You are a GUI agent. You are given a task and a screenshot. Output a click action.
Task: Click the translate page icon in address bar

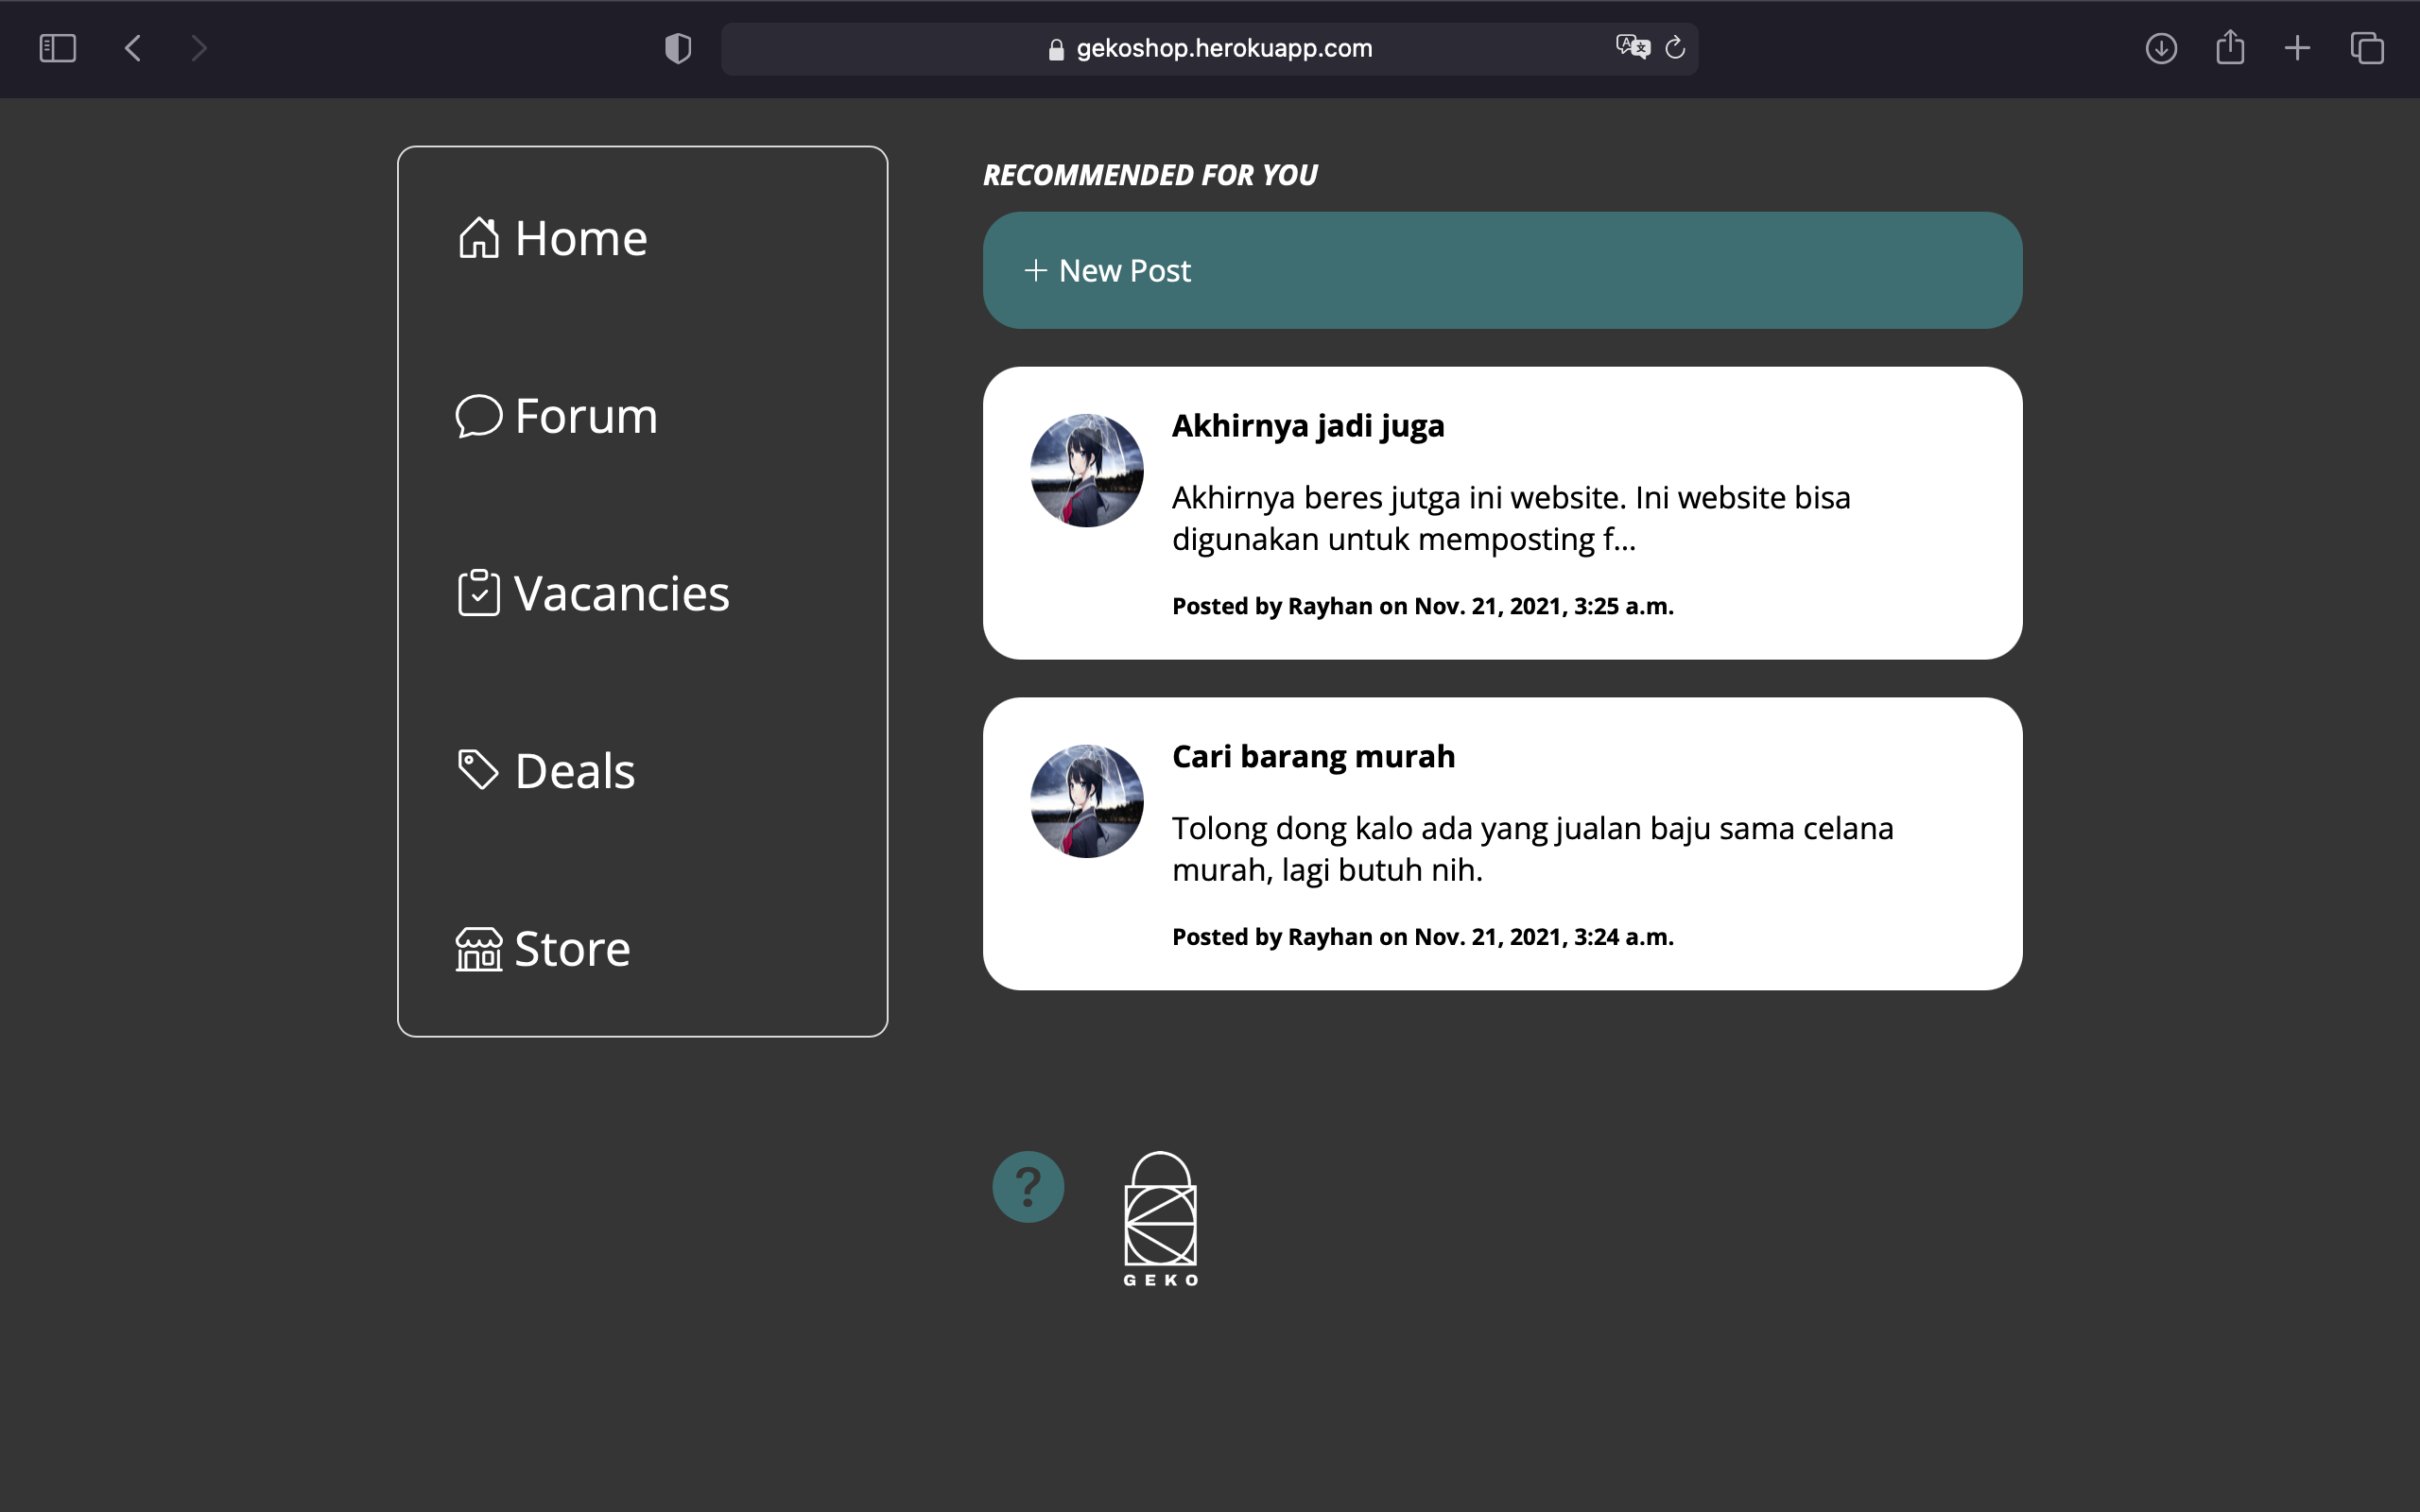[1632, 47]
